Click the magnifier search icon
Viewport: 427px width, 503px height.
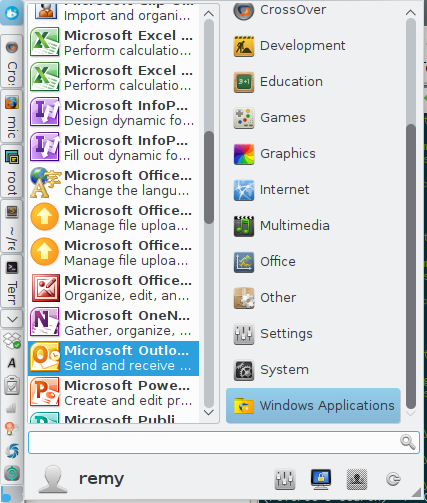408,442
